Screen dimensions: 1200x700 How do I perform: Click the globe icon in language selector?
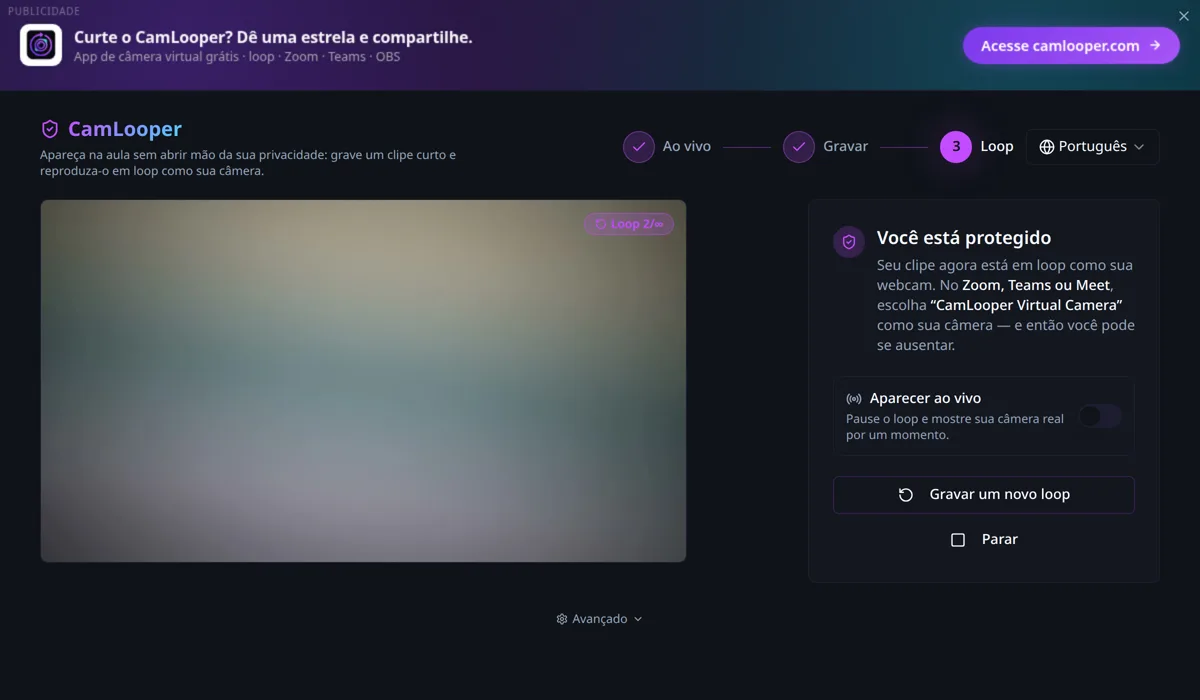pos(1047,147)
